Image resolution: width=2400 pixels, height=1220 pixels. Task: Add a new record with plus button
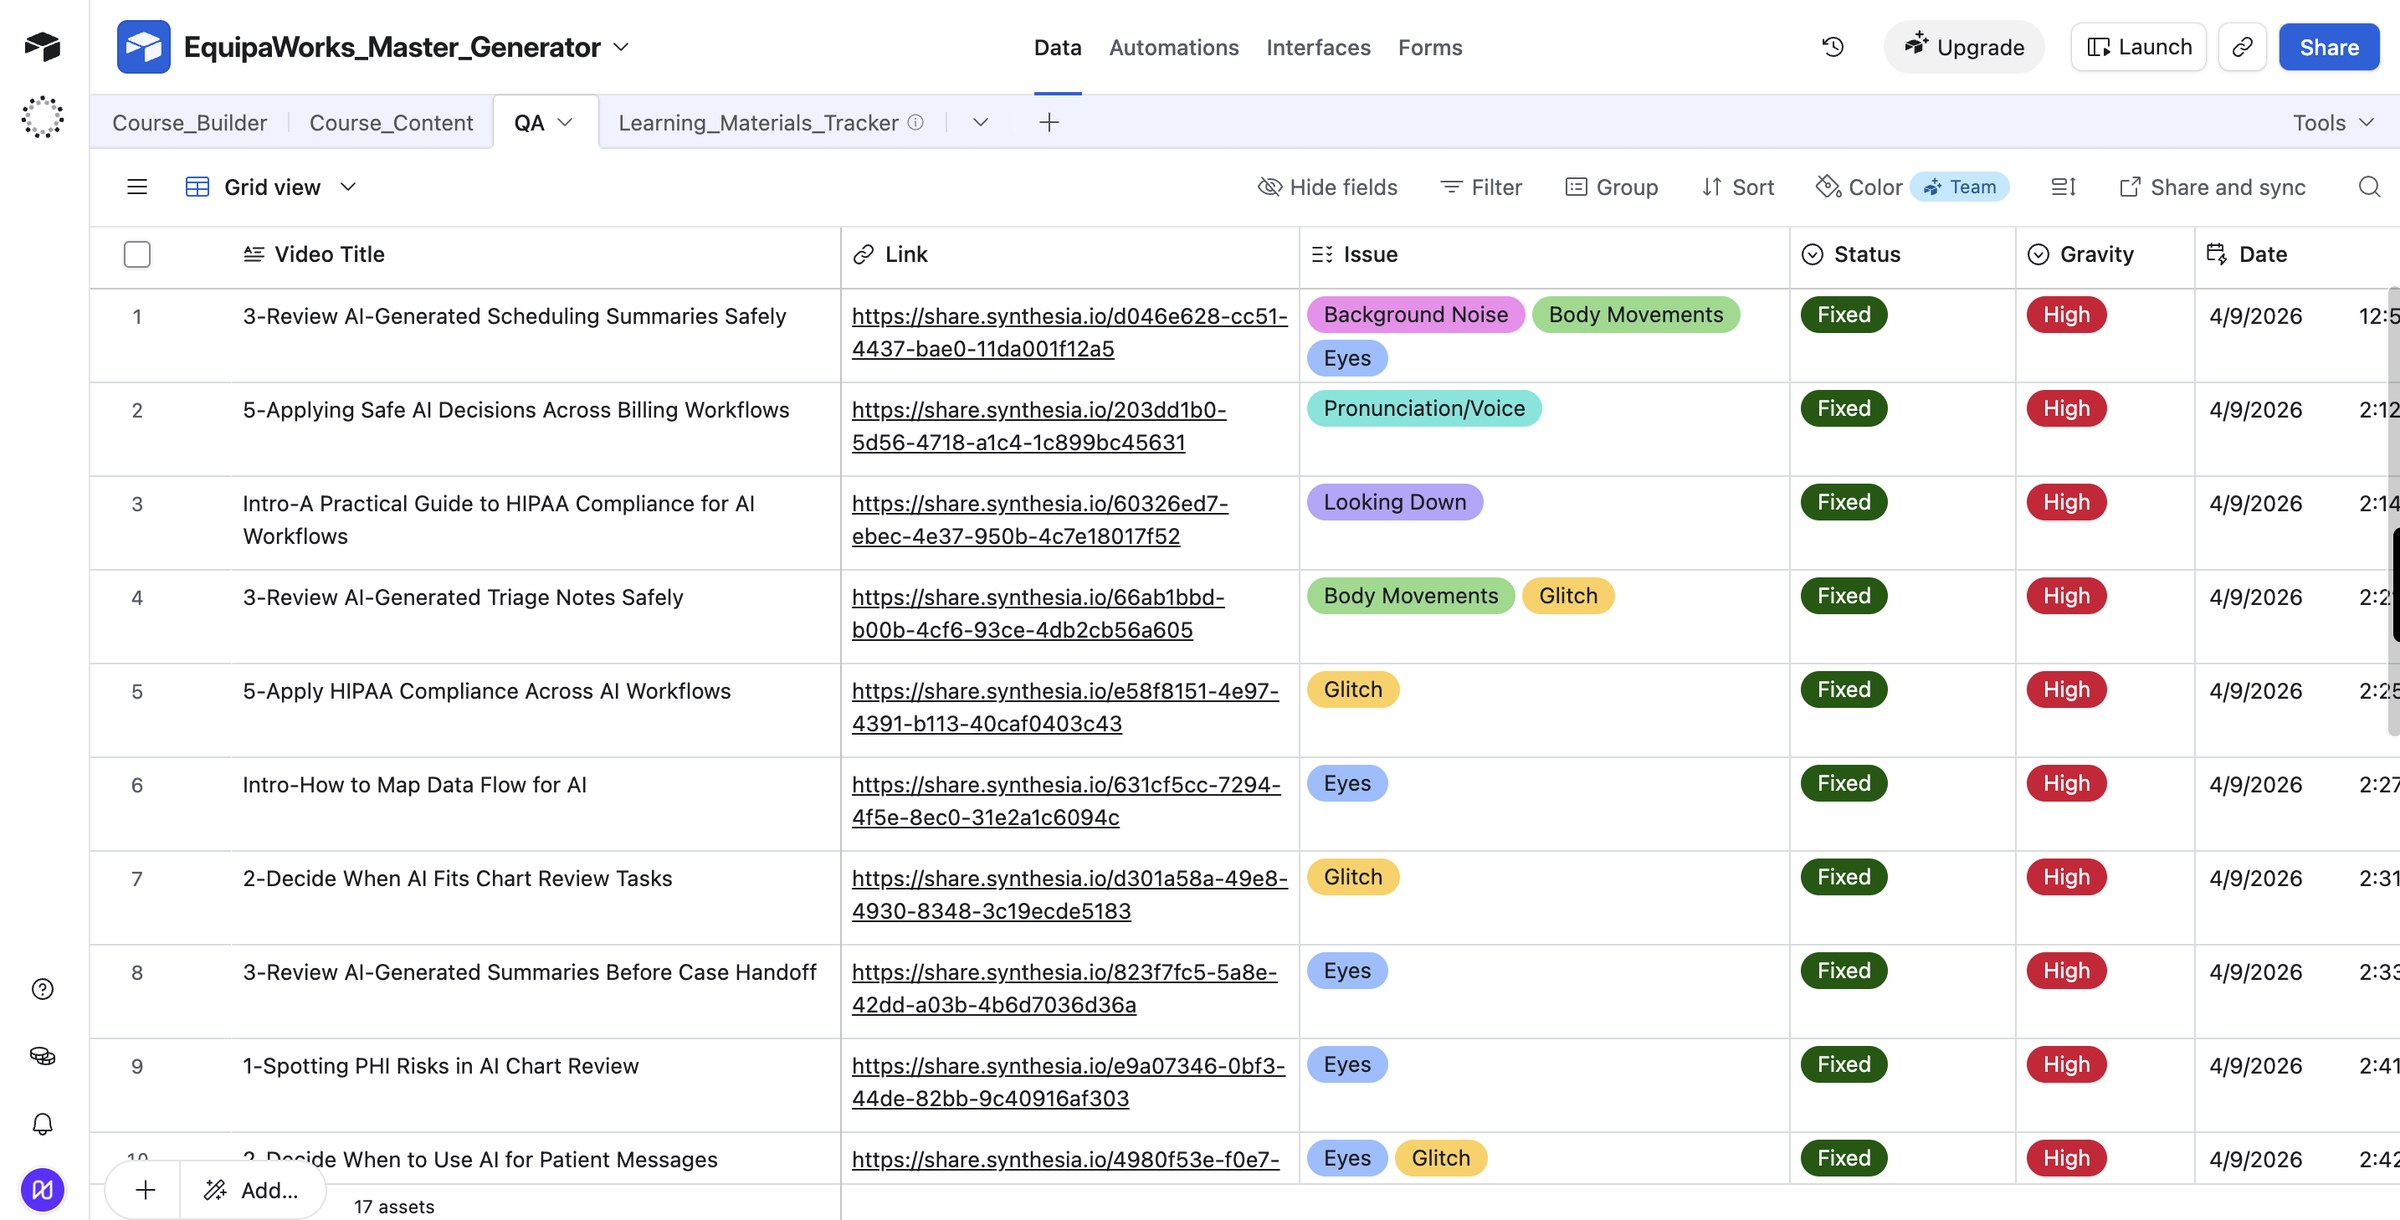[x=145, y=1190]
